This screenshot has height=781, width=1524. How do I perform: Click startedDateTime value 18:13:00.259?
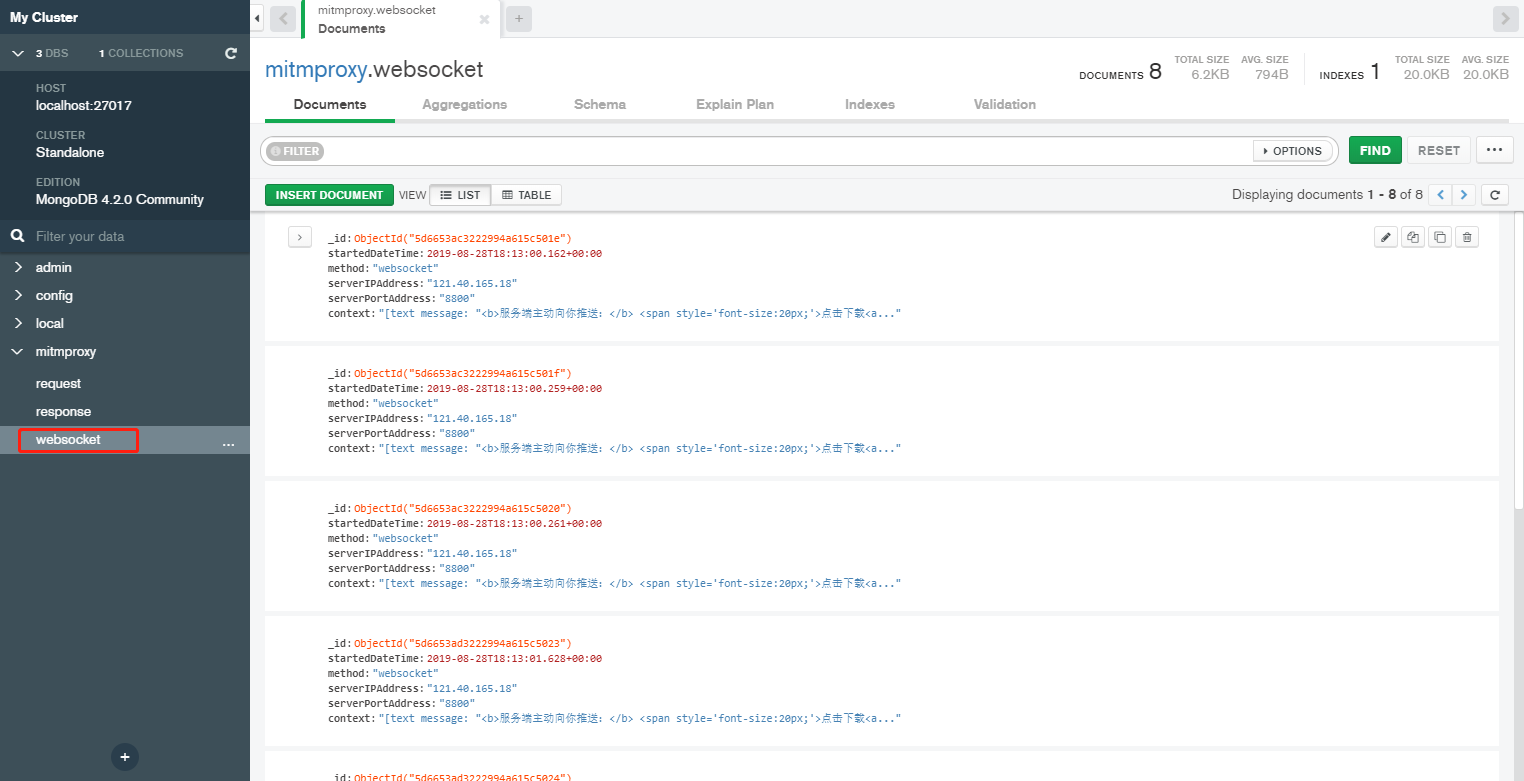pyautogui.click(x=514, y=388)
